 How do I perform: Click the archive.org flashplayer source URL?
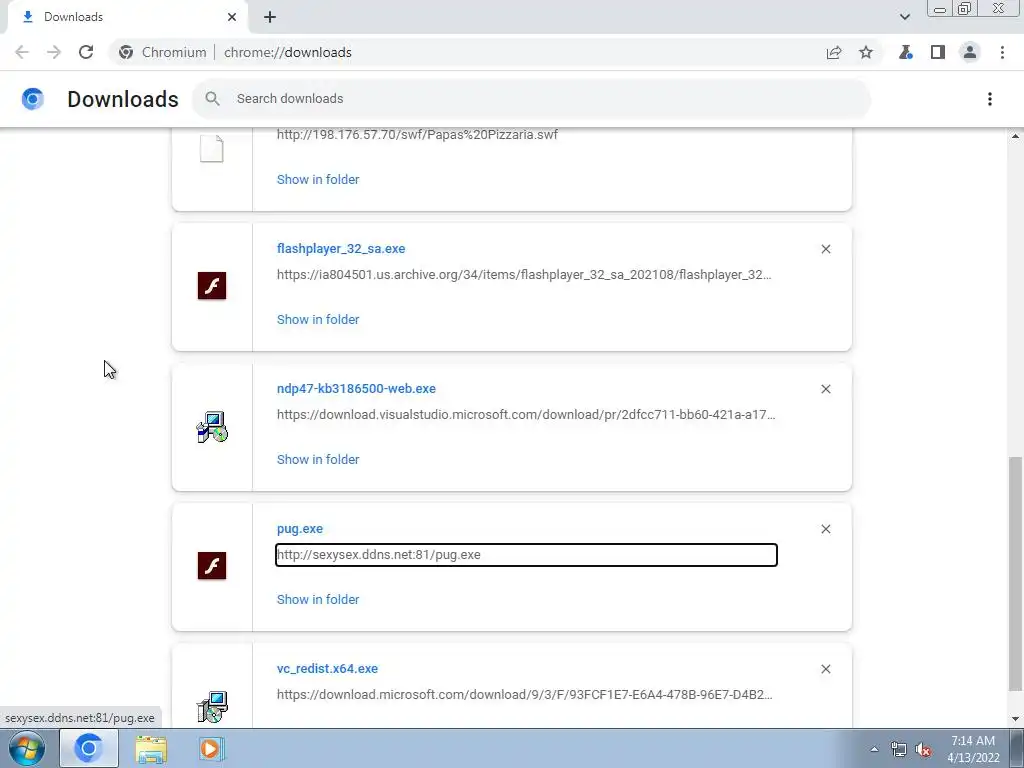(x=524, y=274)
